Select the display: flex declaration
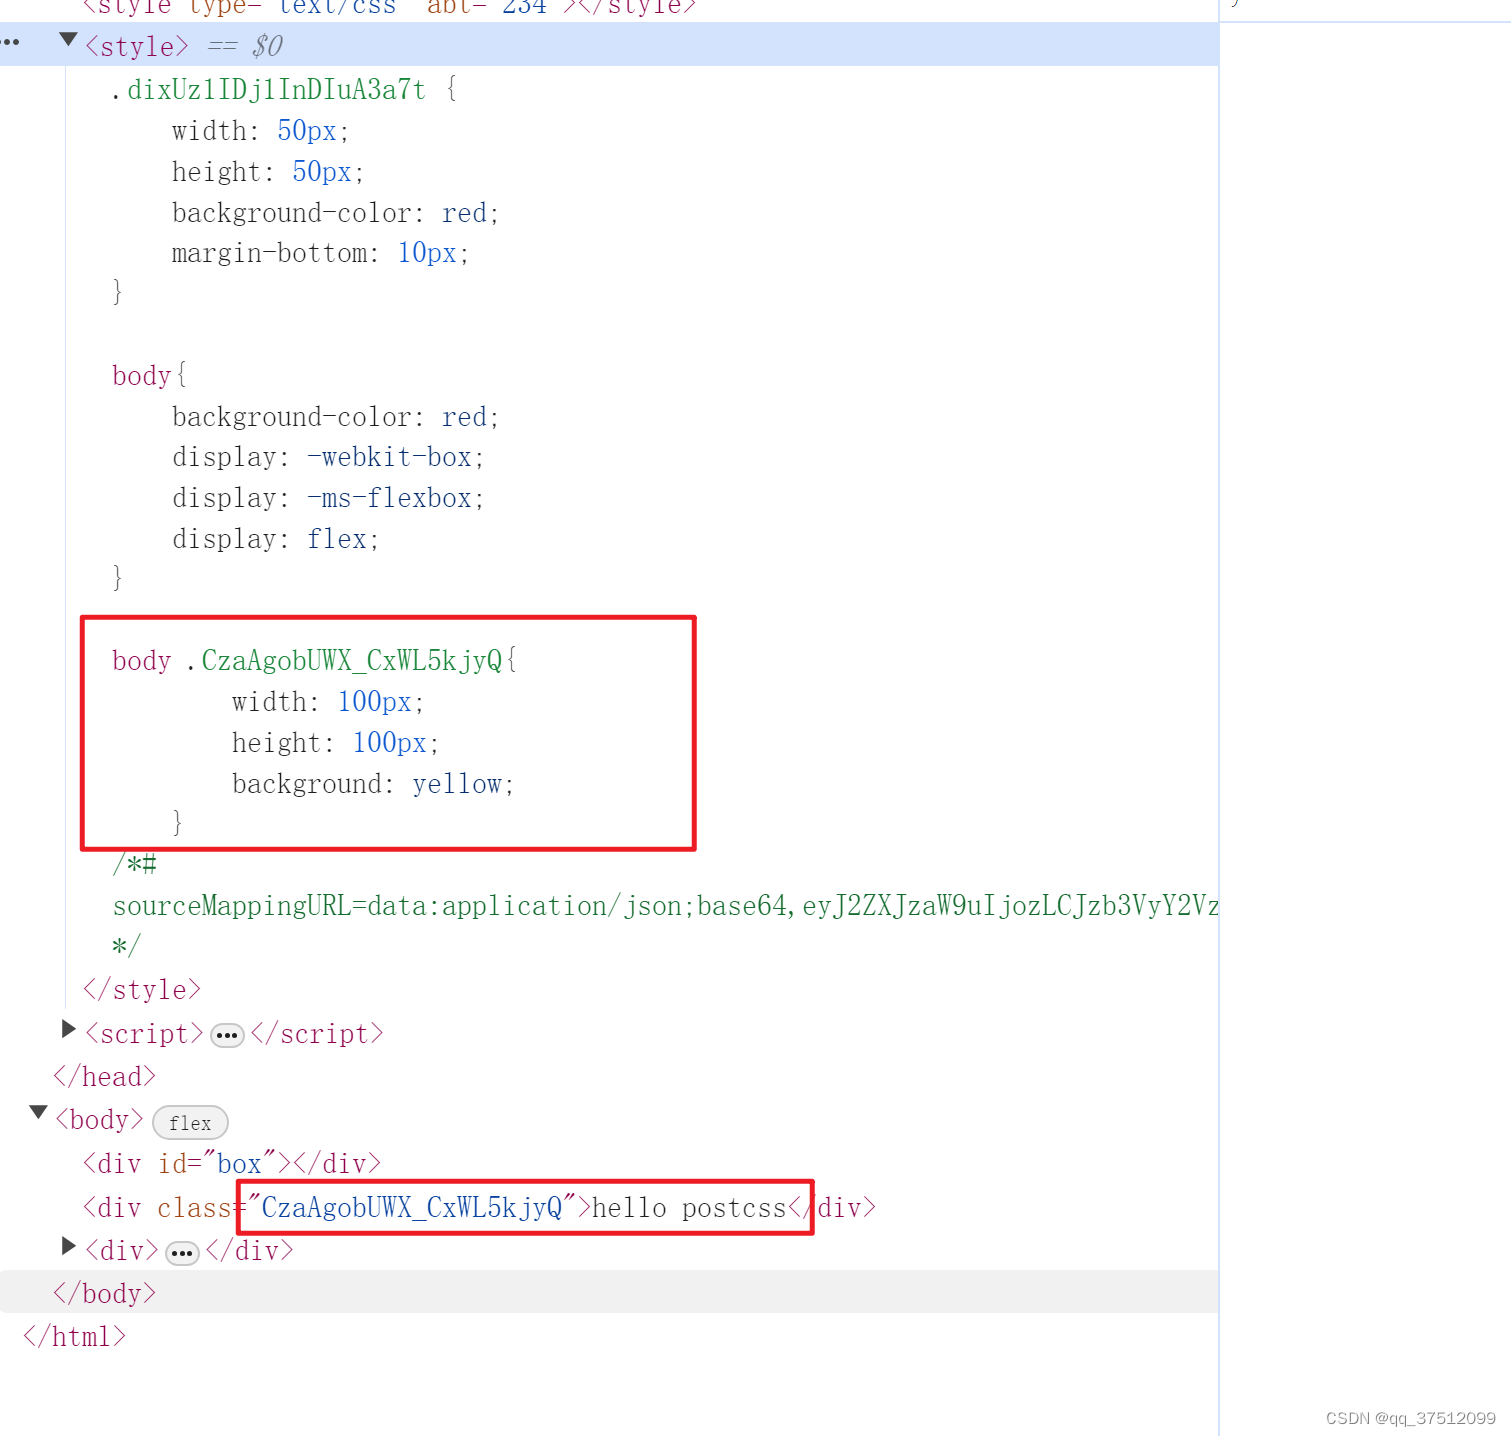 275,538
